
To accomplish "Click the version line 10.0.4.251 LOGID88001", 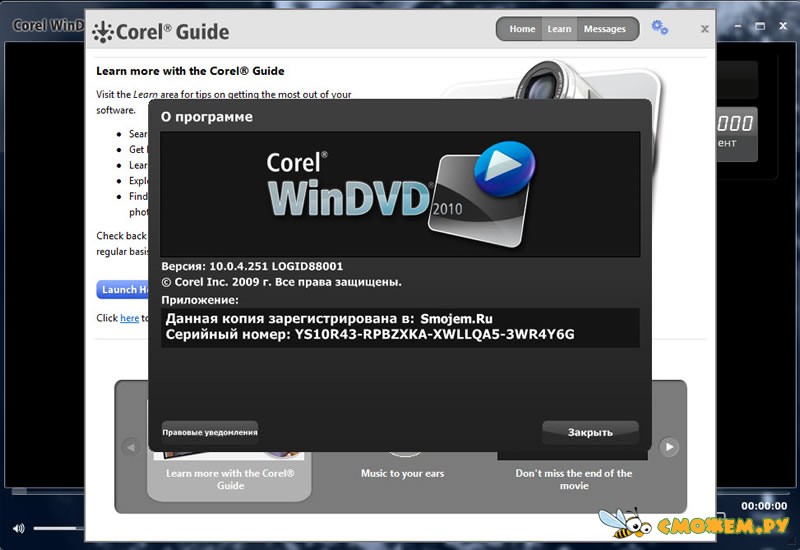I will pos(252,266).
